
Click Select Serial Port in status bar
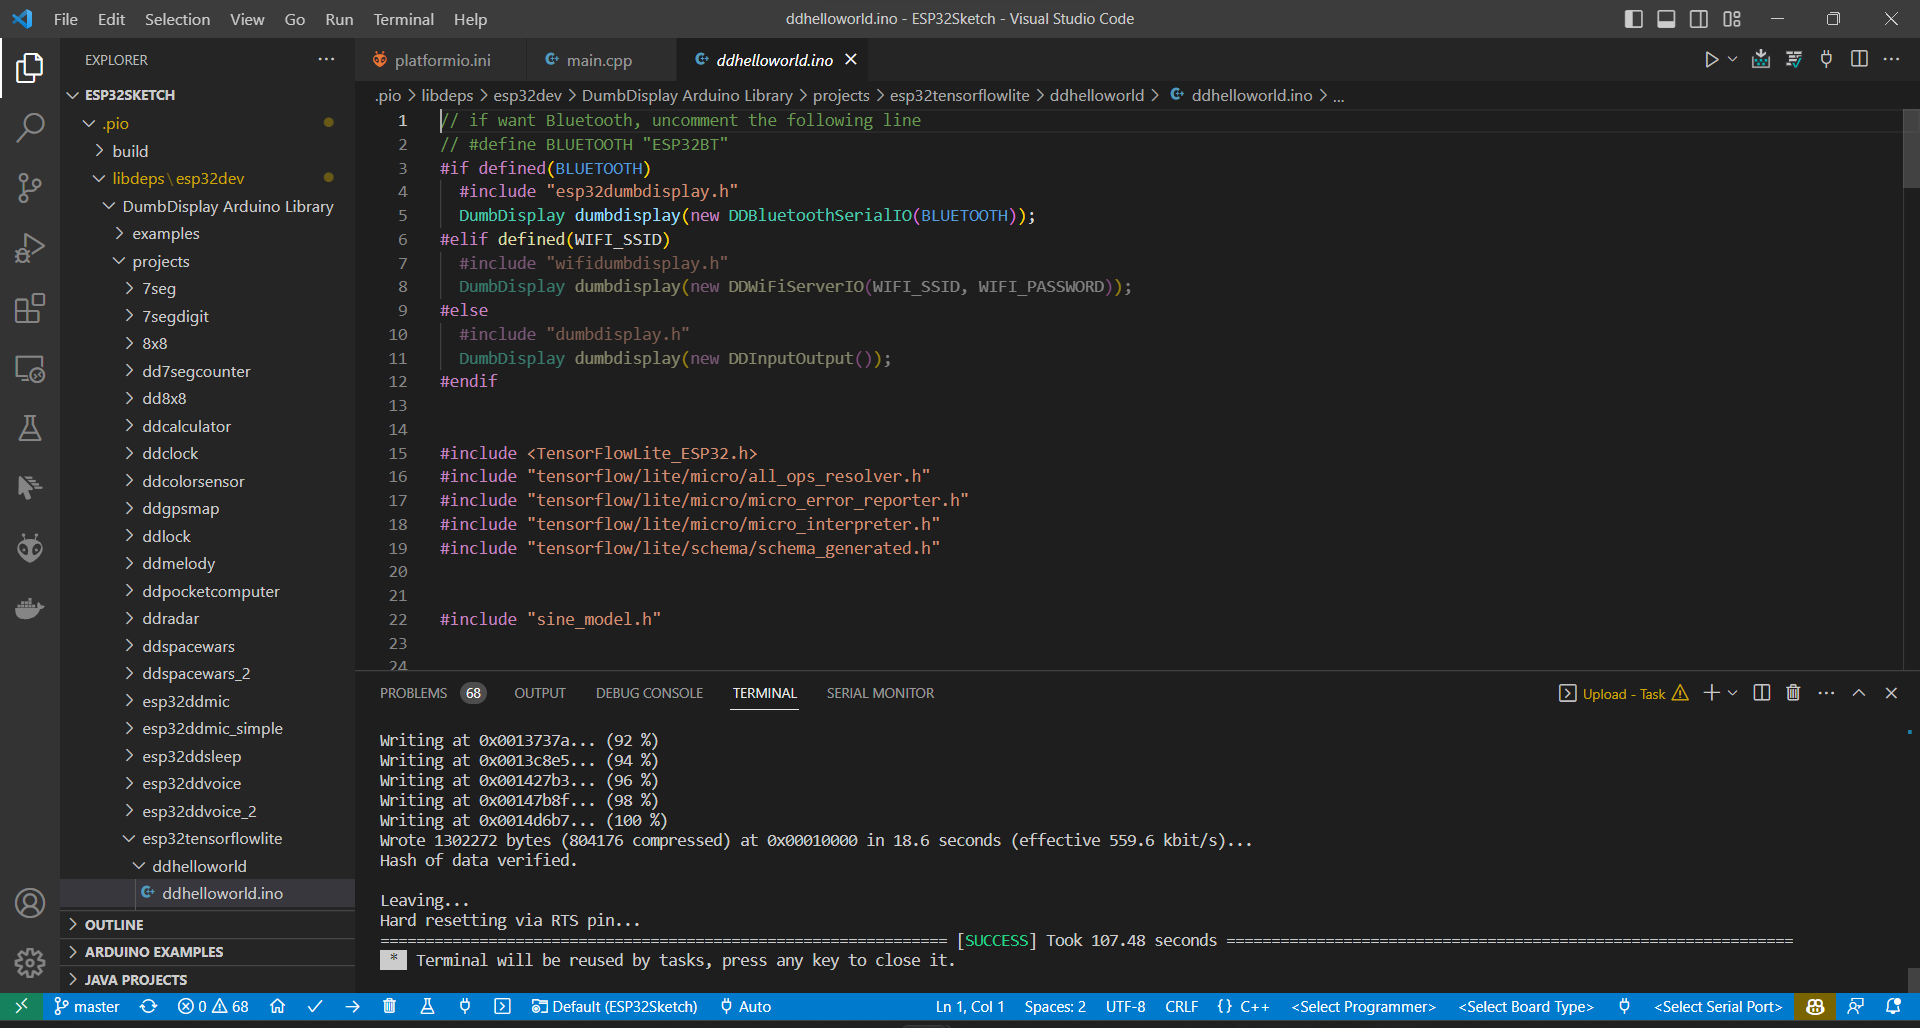point(1718,1007)
